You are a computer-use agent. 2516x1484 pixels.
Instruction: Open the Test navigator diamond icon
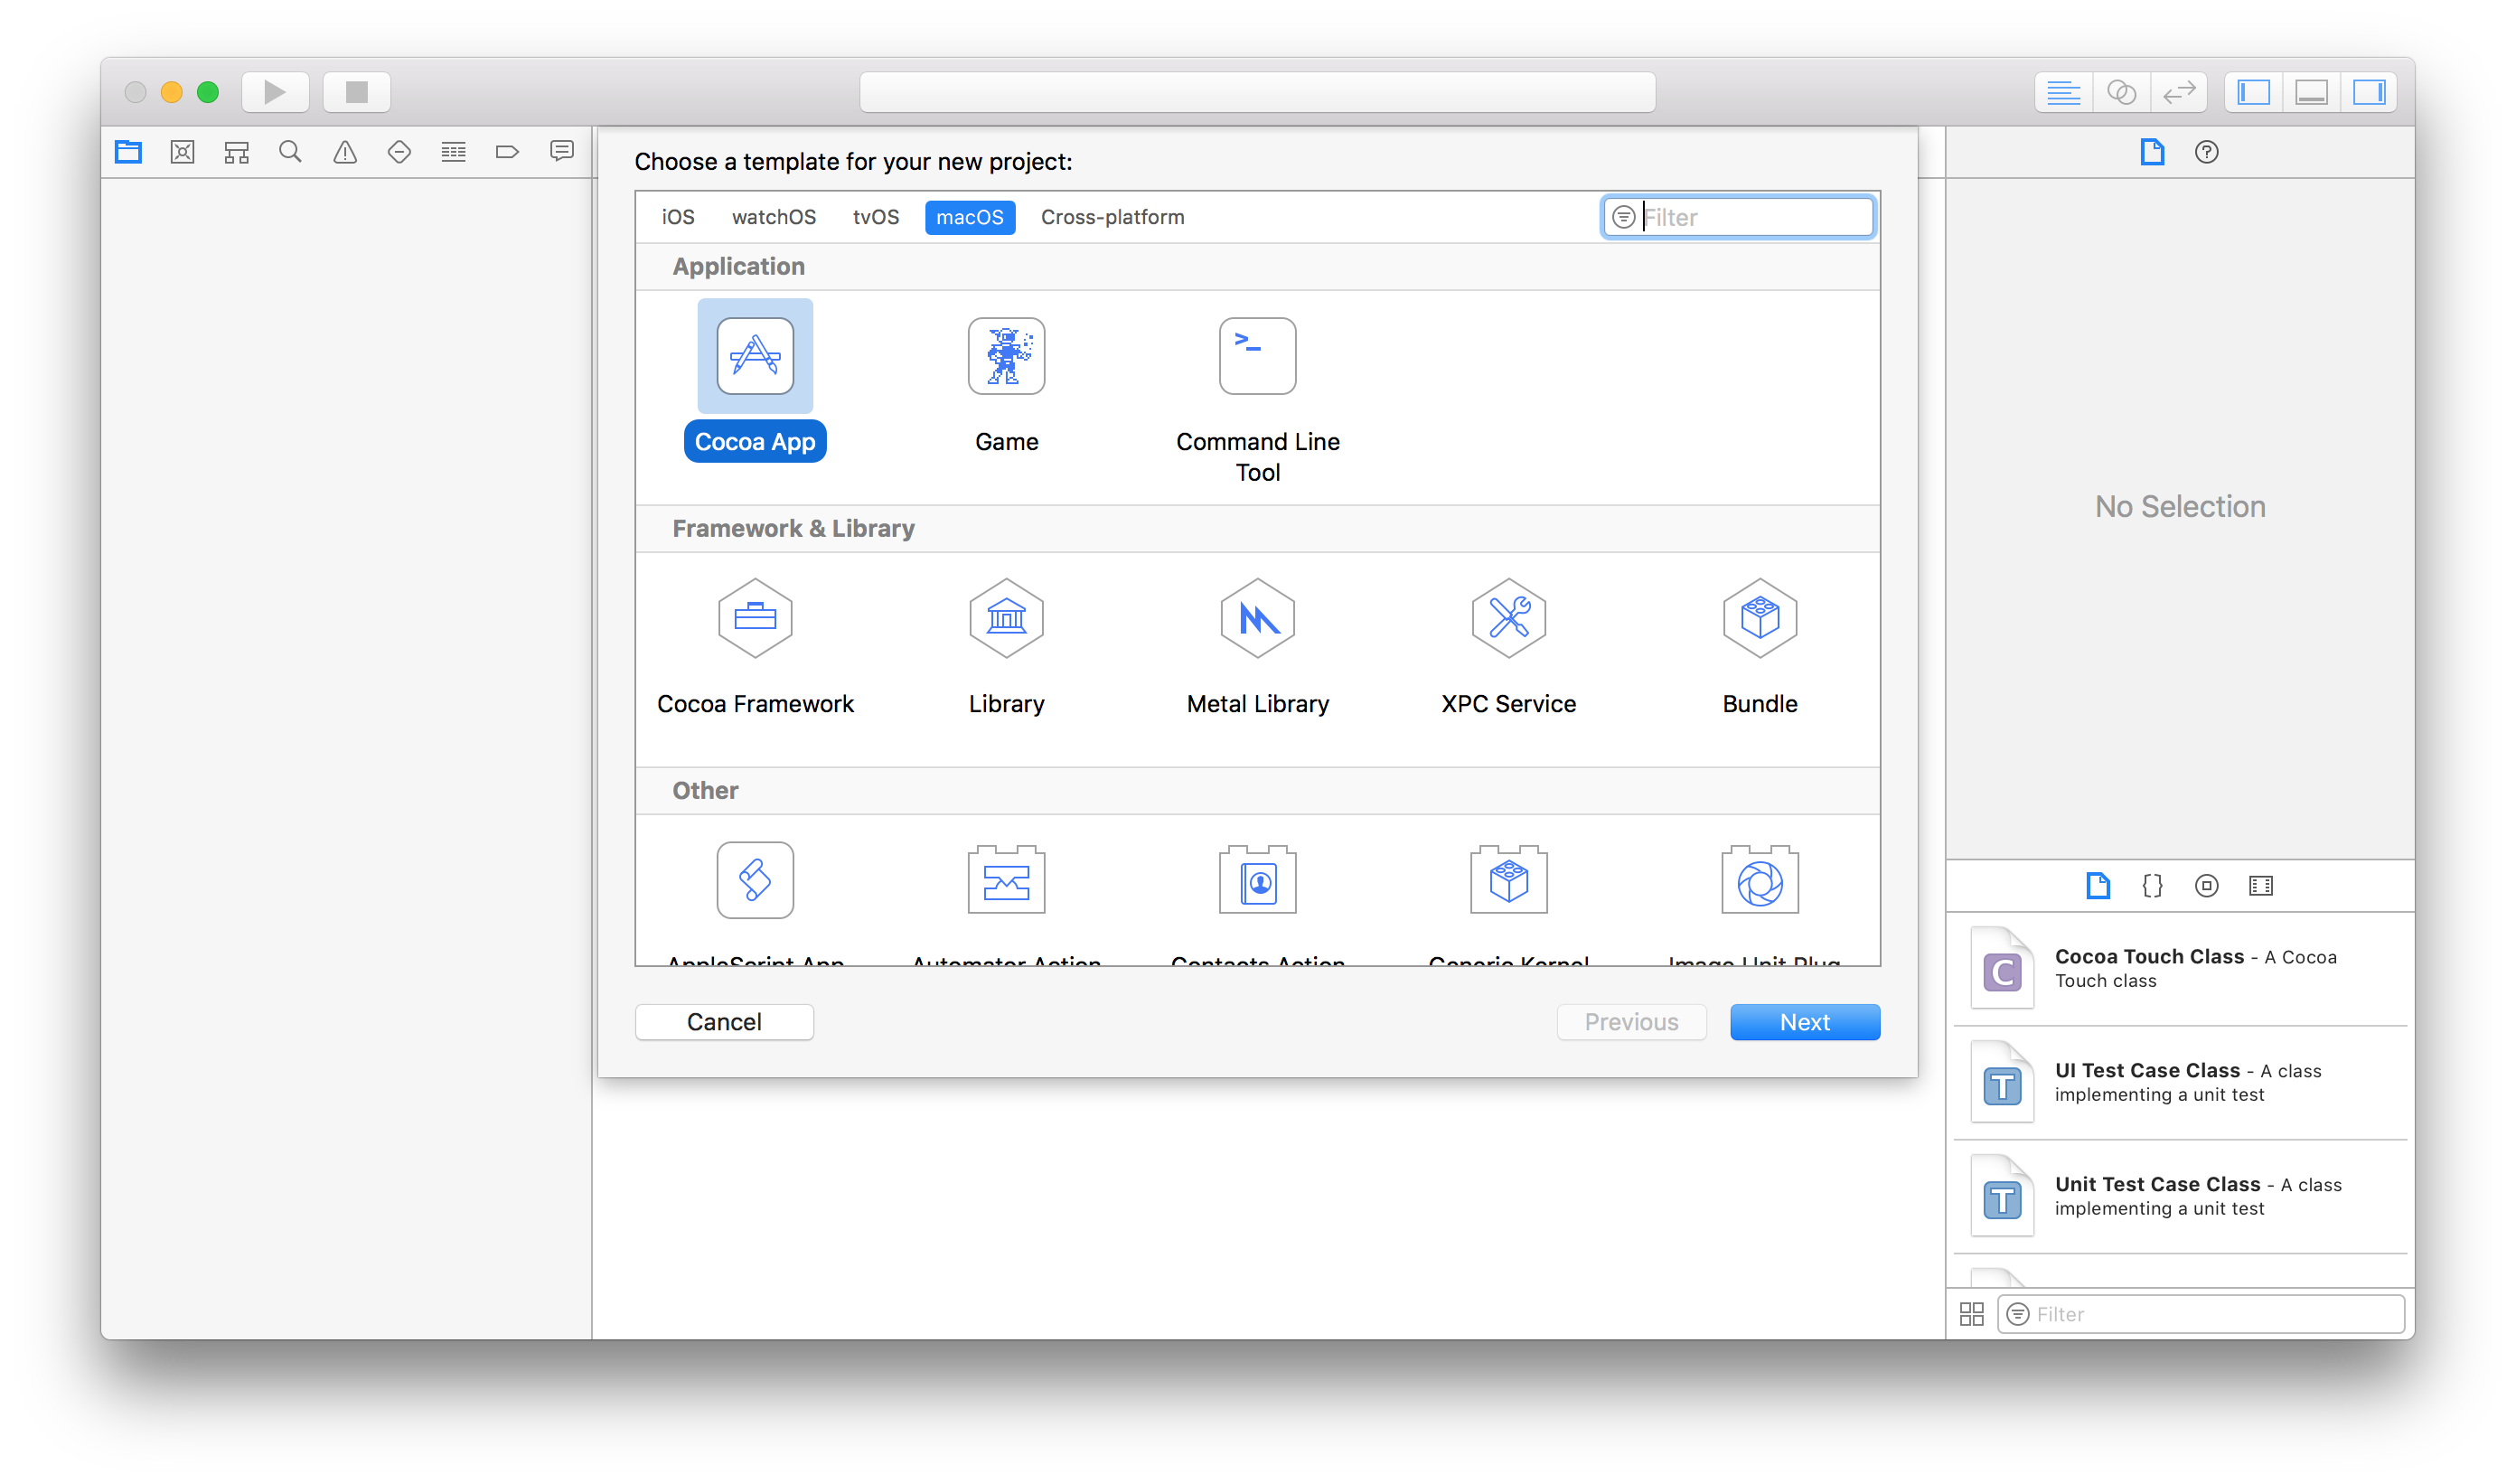pos(399,152)
